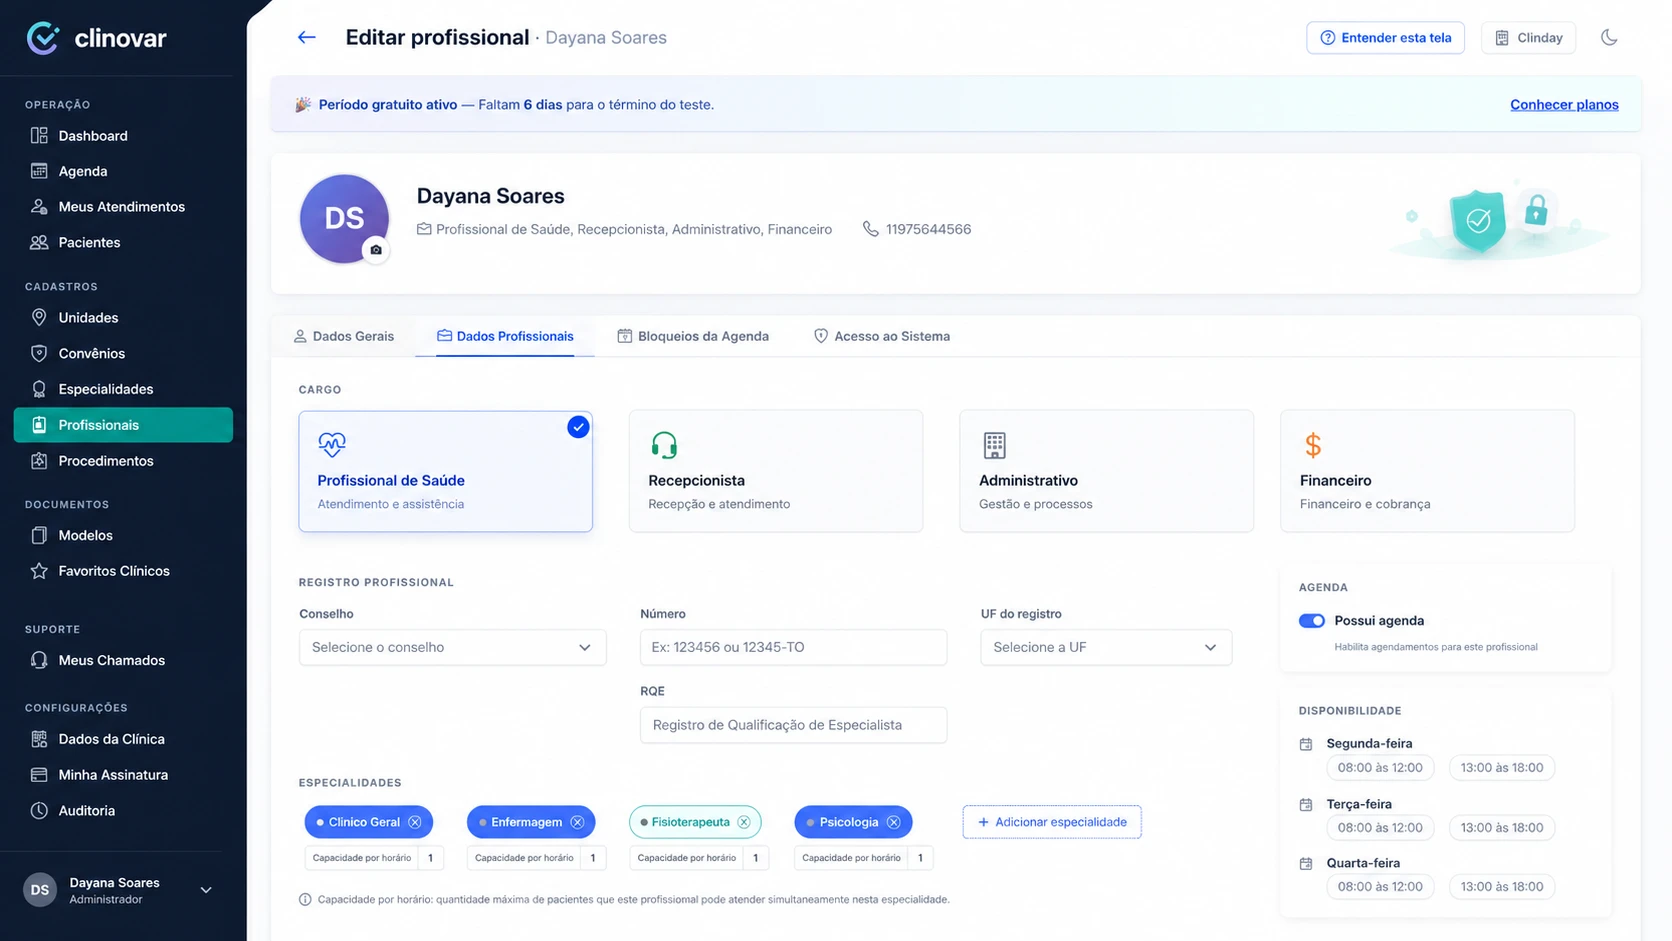1672x941 pixels.
Task: Open Minha Assinatura
Action: click(x=123, y=775)
